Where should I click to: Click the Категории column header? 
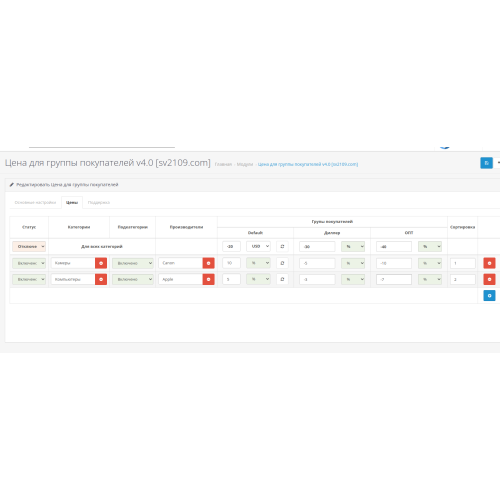(x=79, y=227)
